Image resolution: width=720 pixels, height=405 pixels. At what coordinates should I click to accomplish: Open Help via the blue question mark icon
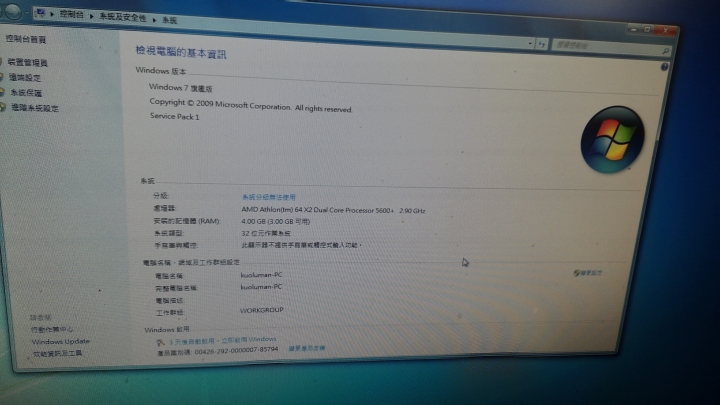(x=664, y=67)
